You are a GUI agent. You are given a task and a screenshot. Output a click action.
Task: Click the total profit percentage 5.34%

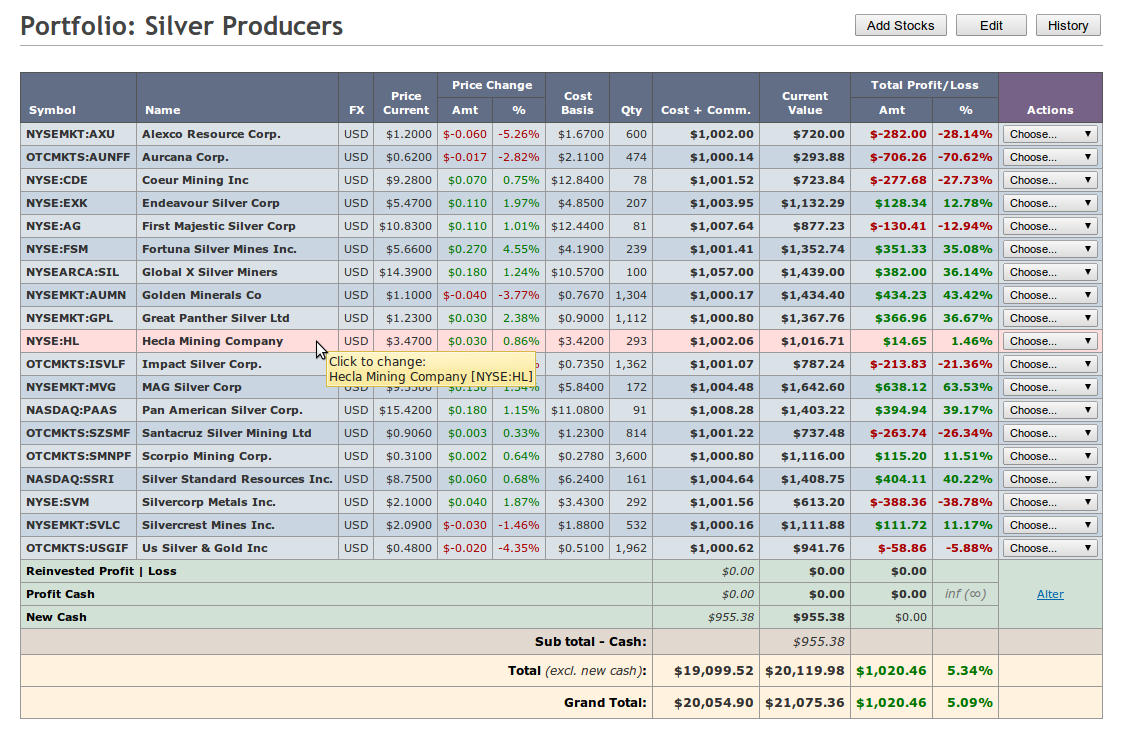click(969, 671)
